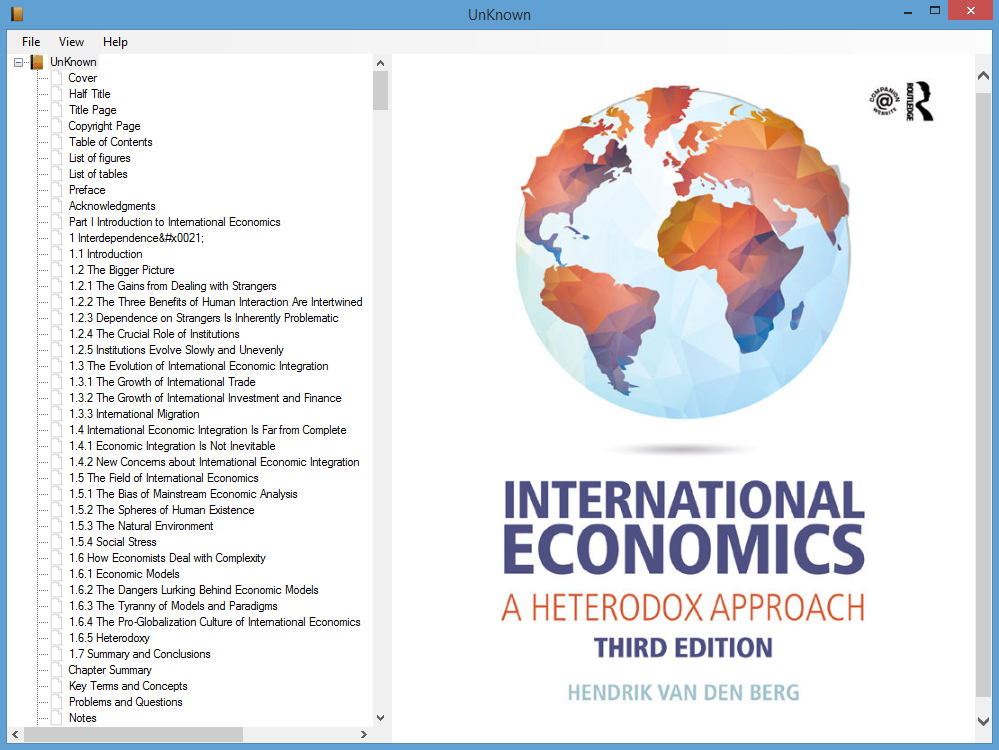Screen dimensions: 999x750
Task: Click the page view vertical scrollbar thumb
Action: pos(983,395)
